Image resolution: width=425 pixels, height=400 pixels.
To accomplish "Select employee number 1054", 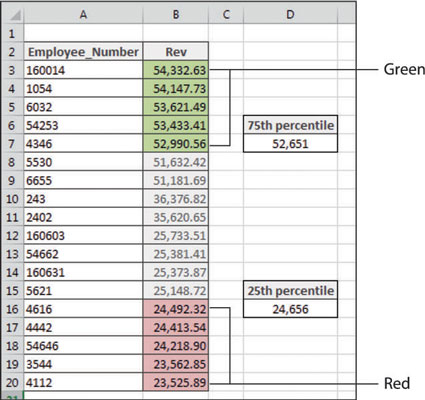I will [83, 88].
